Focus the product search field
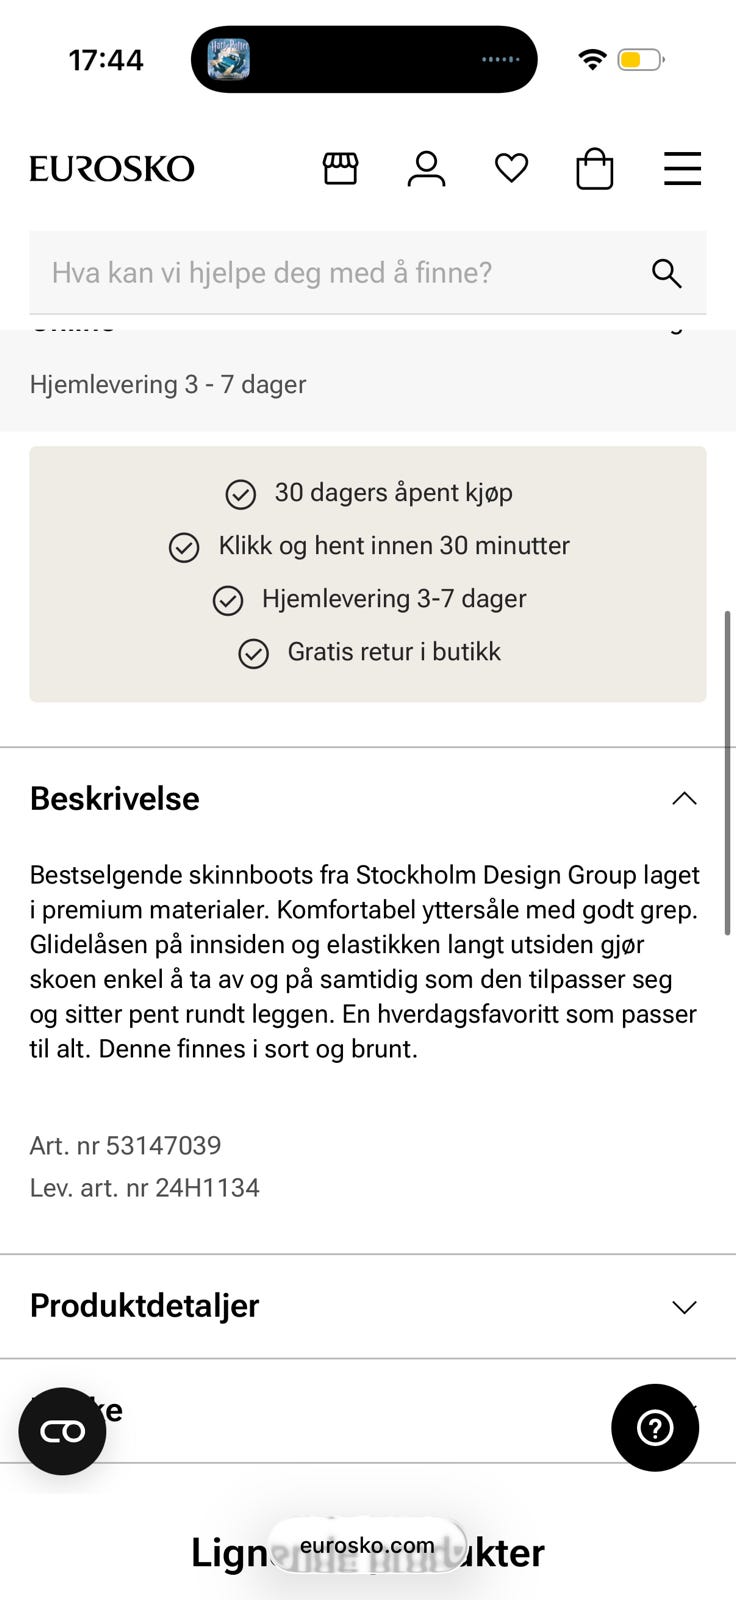The width and height of the screenshot is (736, 1600). [x=330, y=273]
